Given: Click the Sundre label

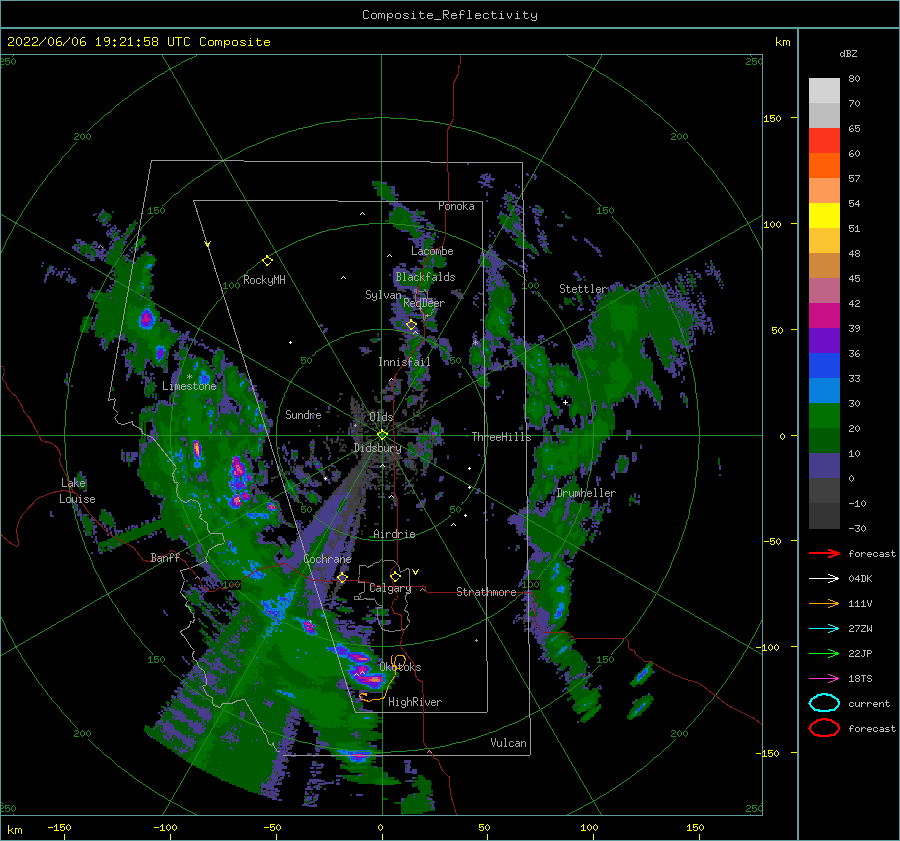Looking at the screenshot, I should (x=303, y=414).
